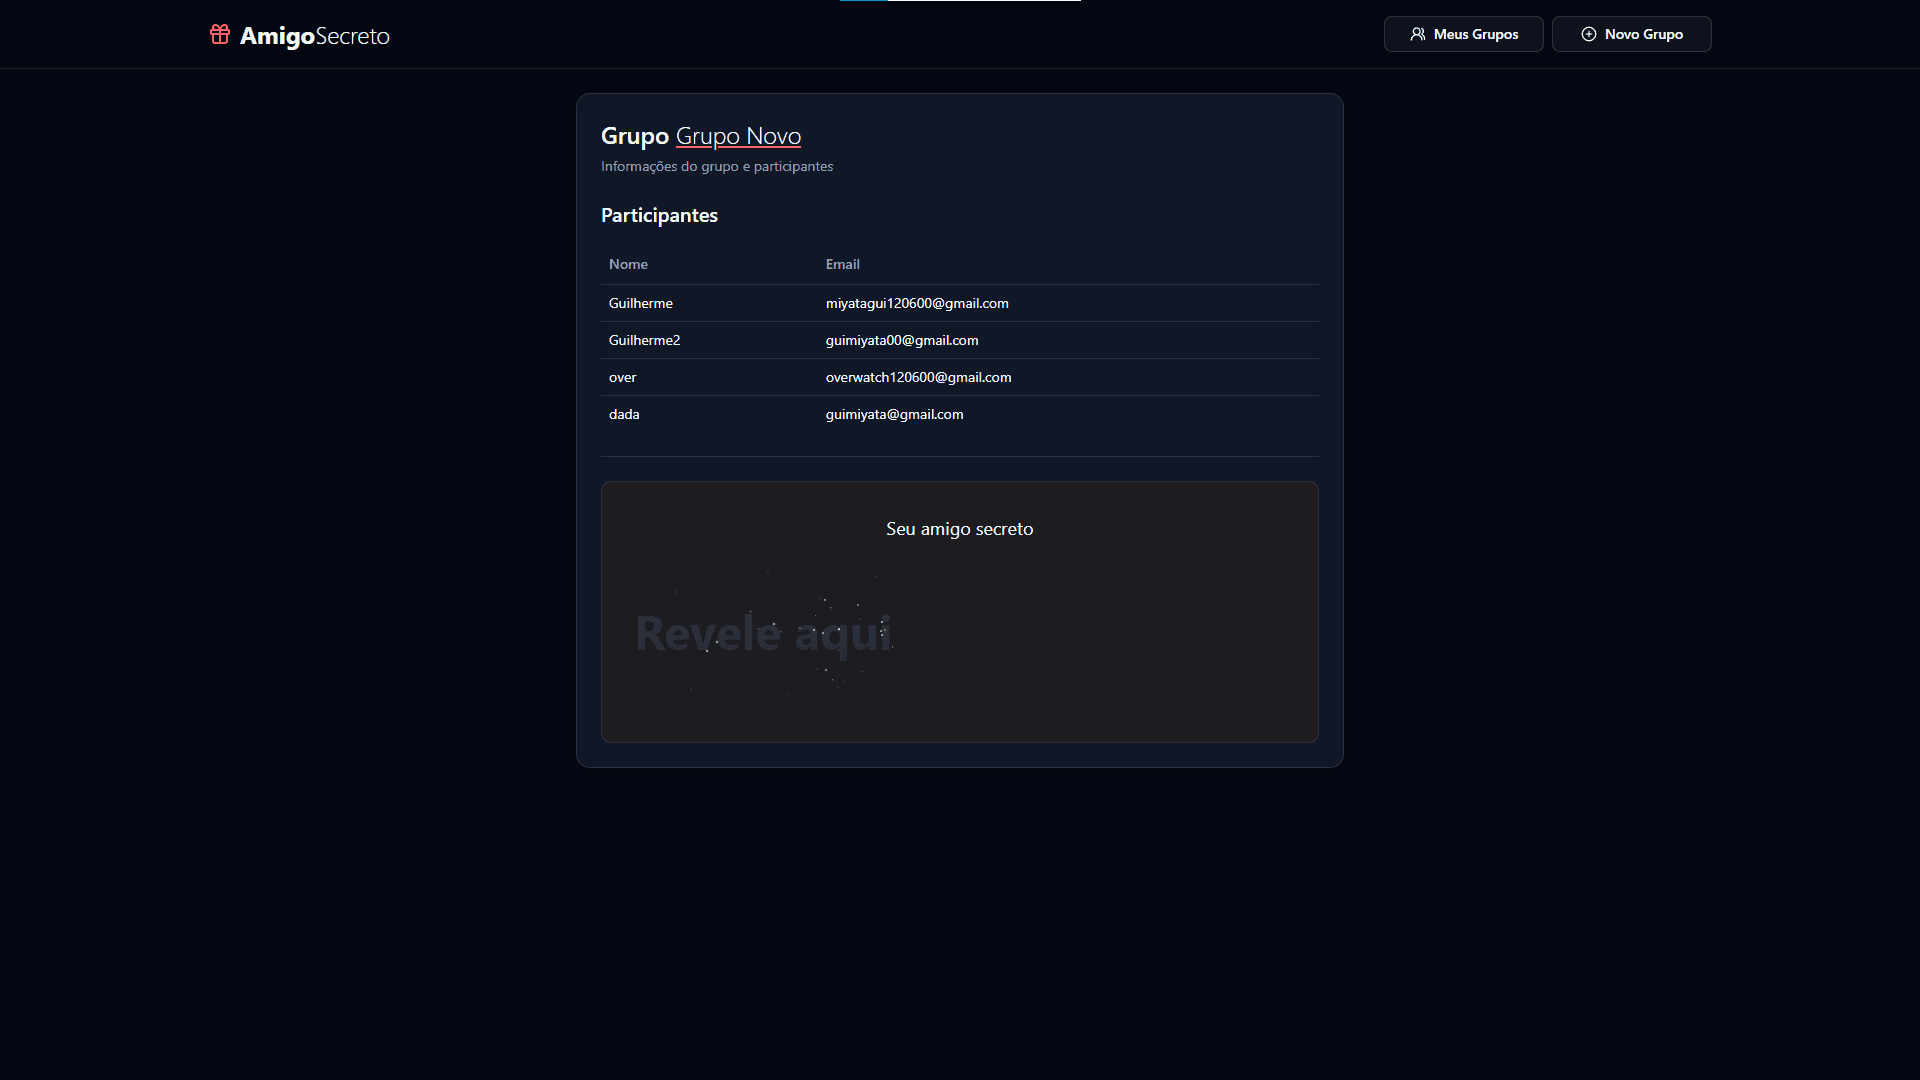Select the Guilherme2 participant row
The height and width of the screenshot is (1080, 1920).
tap(644, 340)
